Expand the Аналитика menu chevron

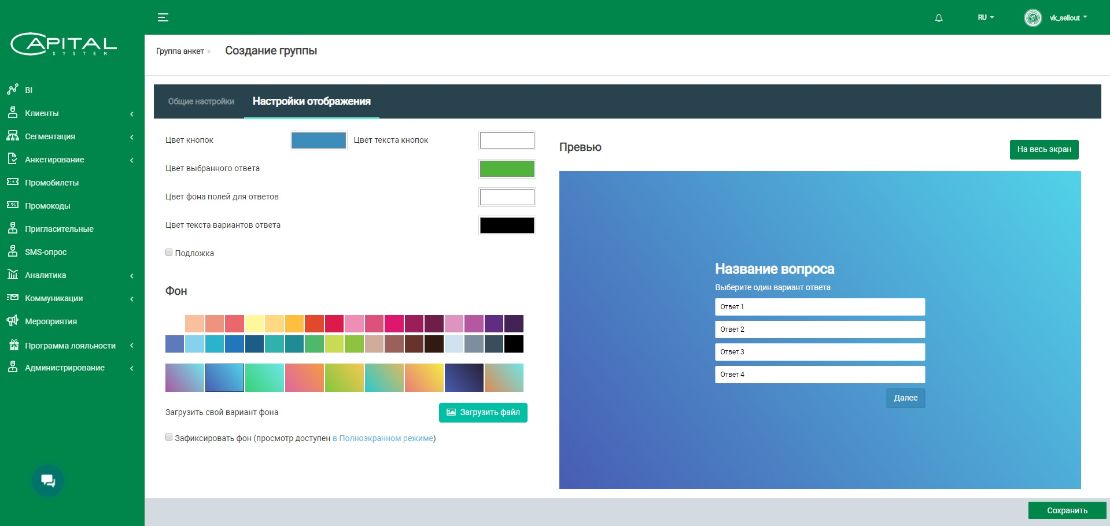[x=132, y=275]
